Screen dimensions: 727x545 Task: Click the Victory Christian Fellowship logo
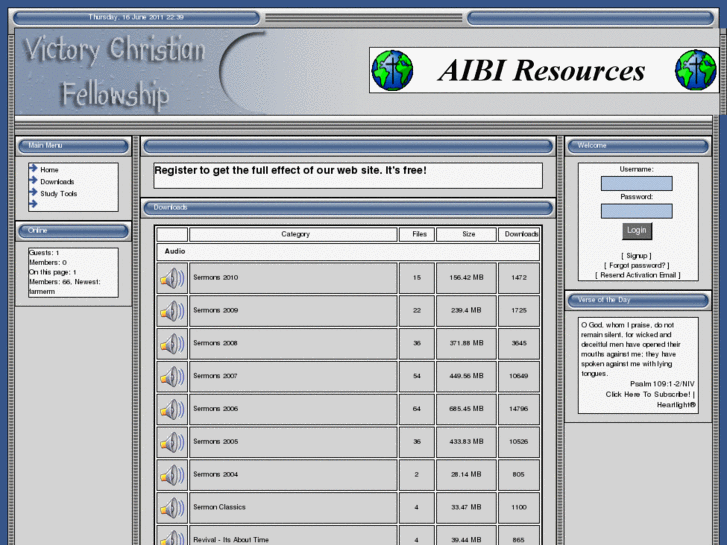(115, 72)
